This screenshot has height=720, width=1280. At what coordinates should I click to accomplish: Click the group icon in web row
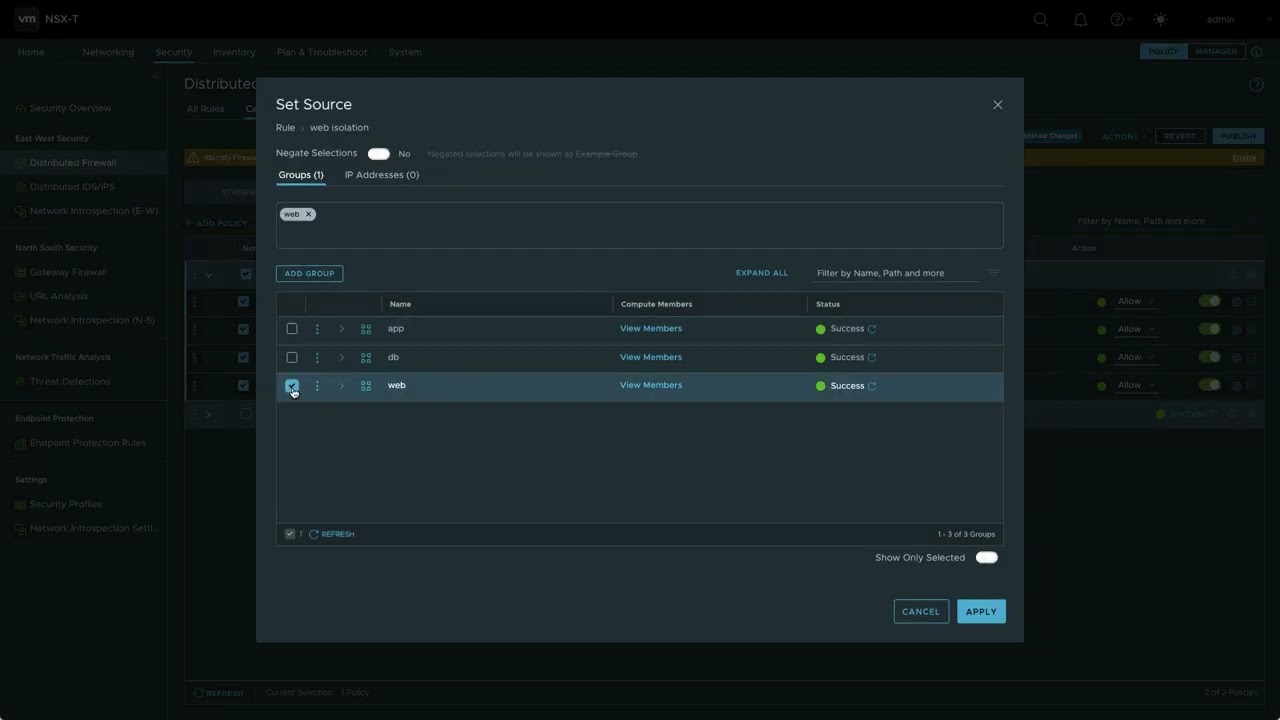pos(366,386)
